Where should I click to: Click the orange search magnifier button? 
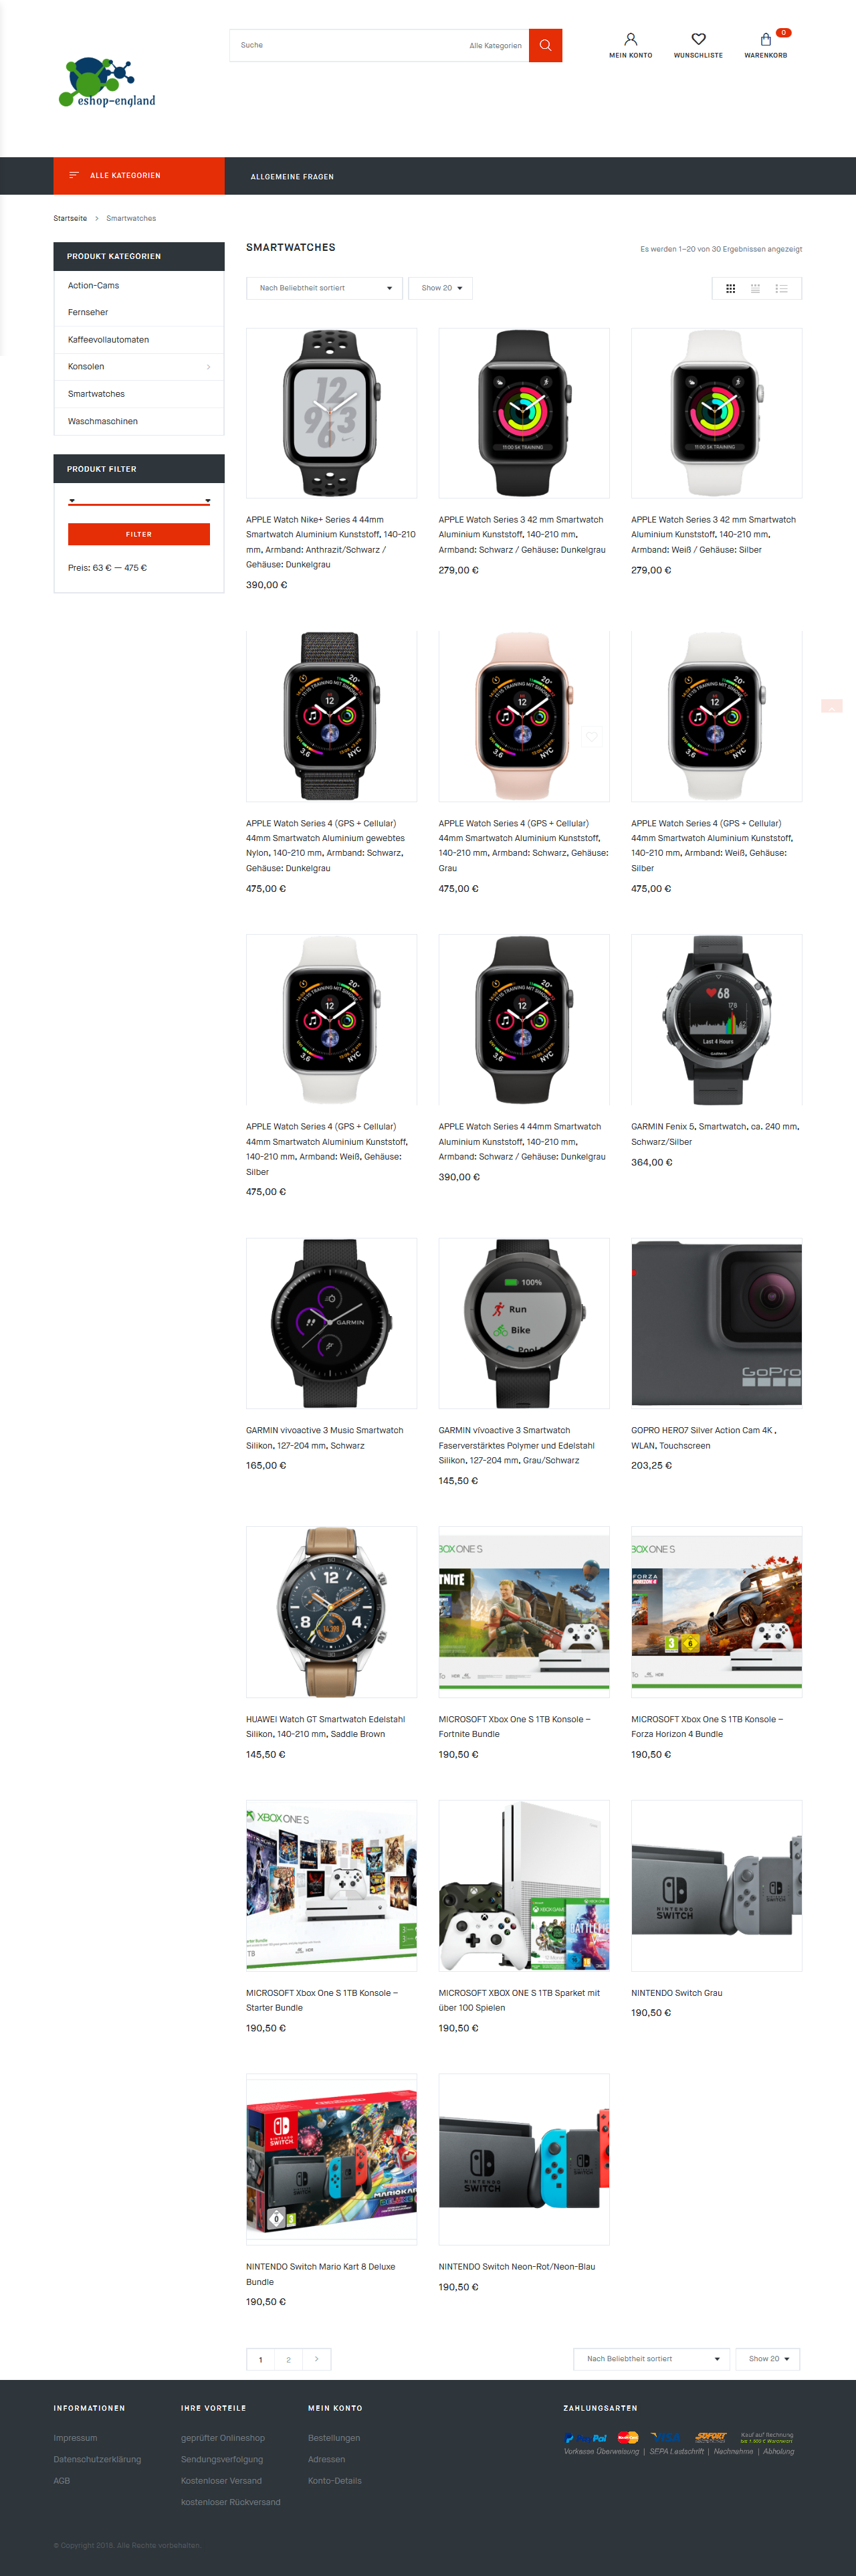point(545,45)
